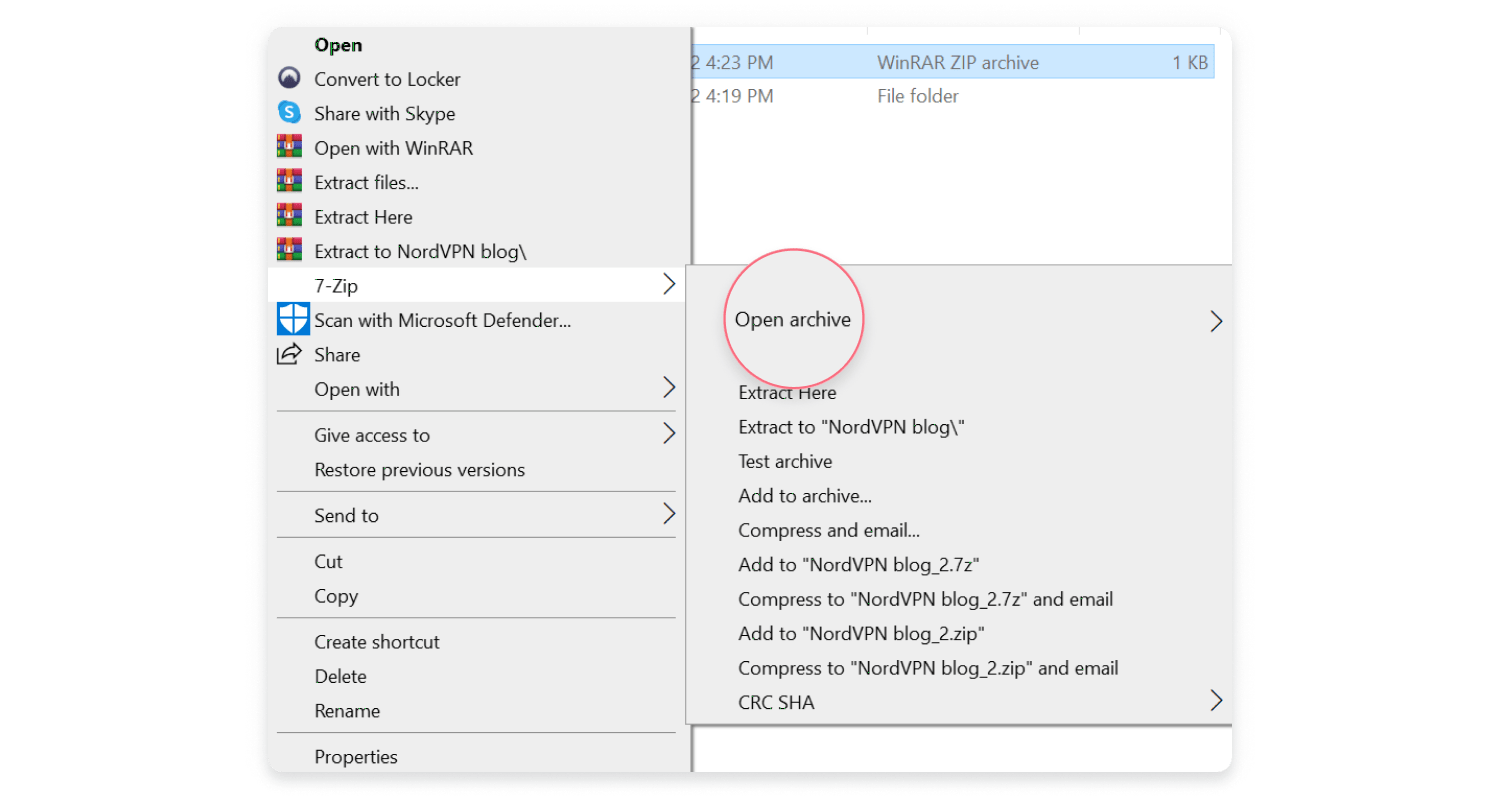
Task: Select Cut from the context menu
Action: coord(328,561)
